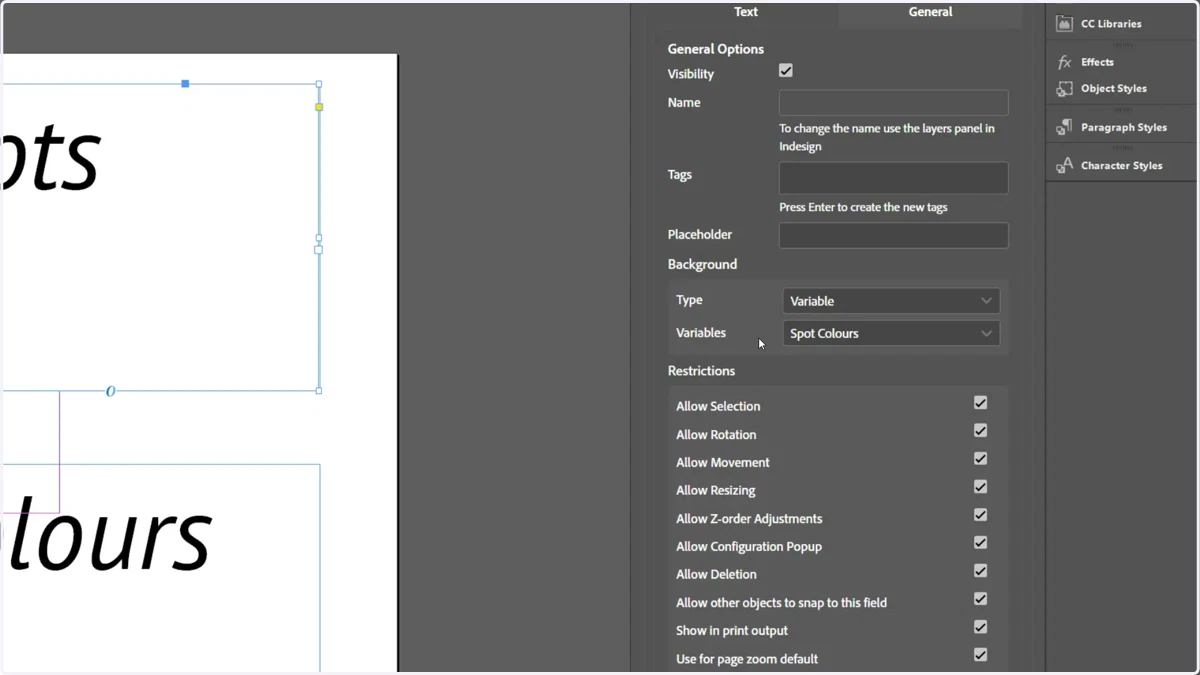Click the Placeholder input field
Screen dimensions: 1200x675
(894, 235)
